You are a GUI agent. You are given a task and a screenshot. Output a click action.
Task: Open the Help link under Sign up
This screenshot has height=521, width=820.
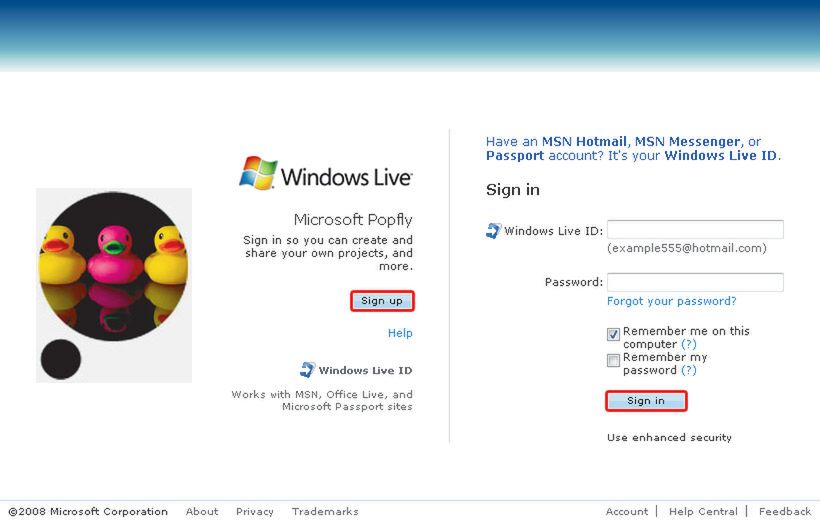pos(400,333)
